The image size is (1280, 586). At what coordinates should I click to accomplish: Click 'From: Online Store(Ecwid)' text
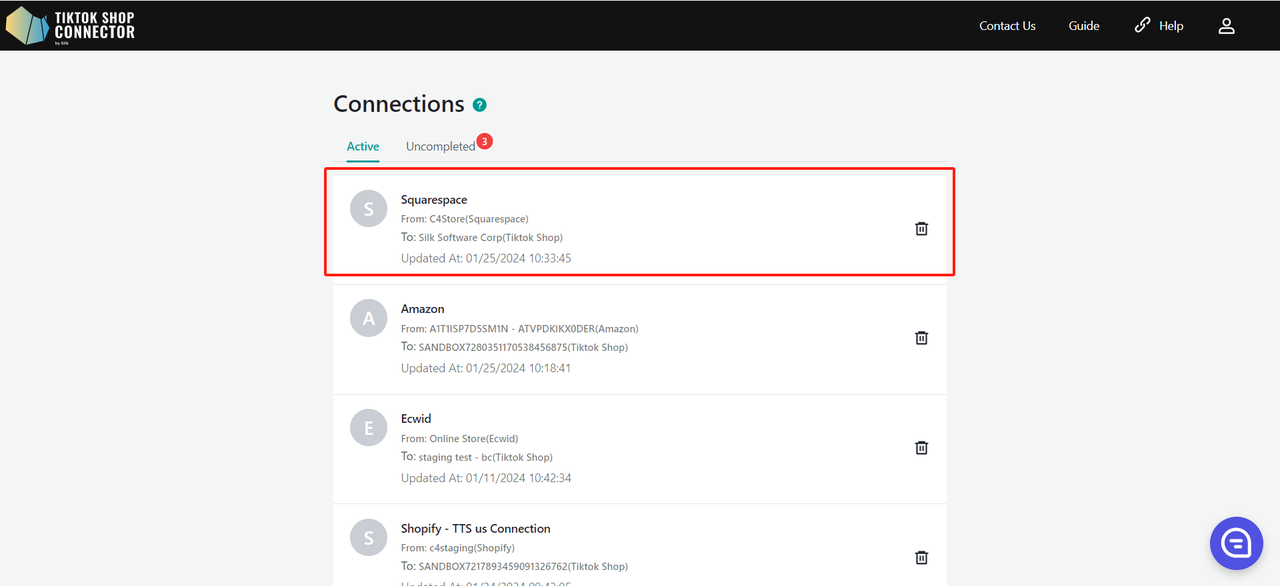[x=459, y=439]
